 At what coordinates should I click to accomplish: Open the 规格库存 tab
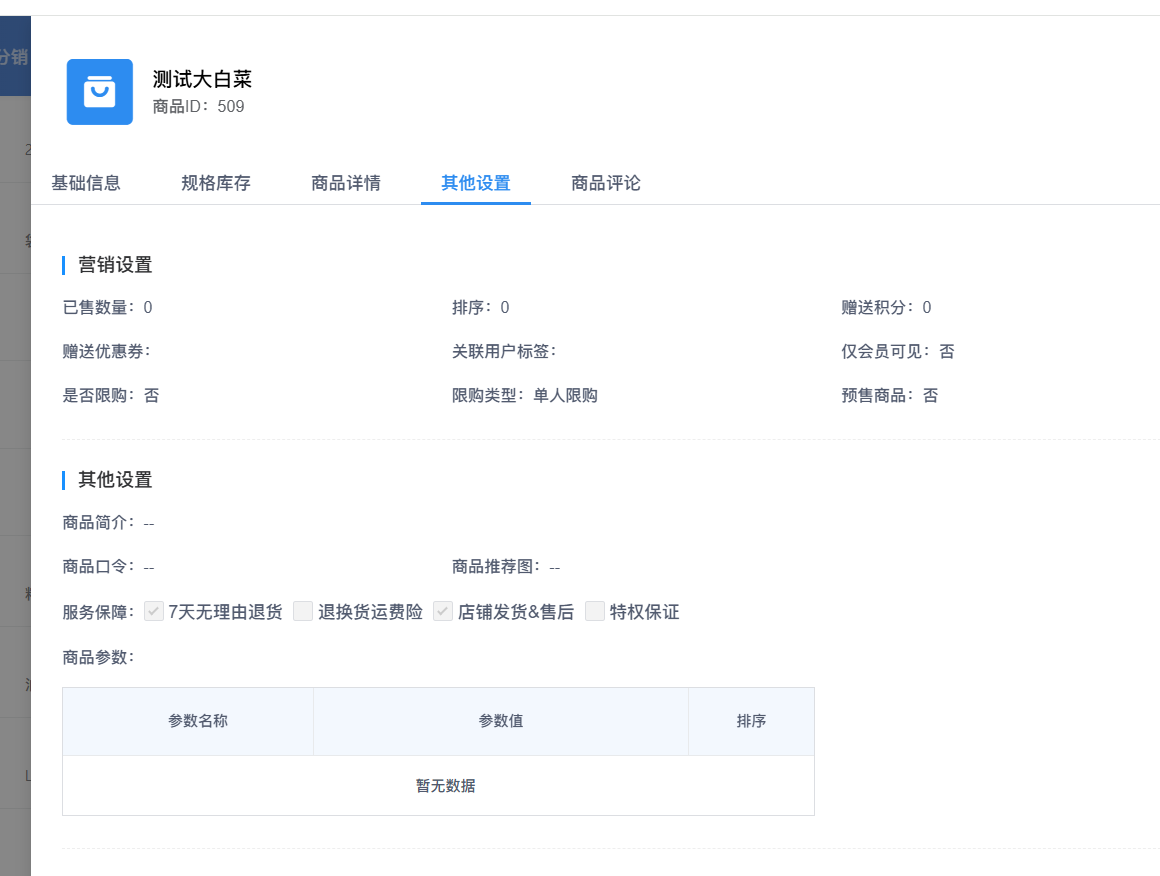(x=215, y=183)
